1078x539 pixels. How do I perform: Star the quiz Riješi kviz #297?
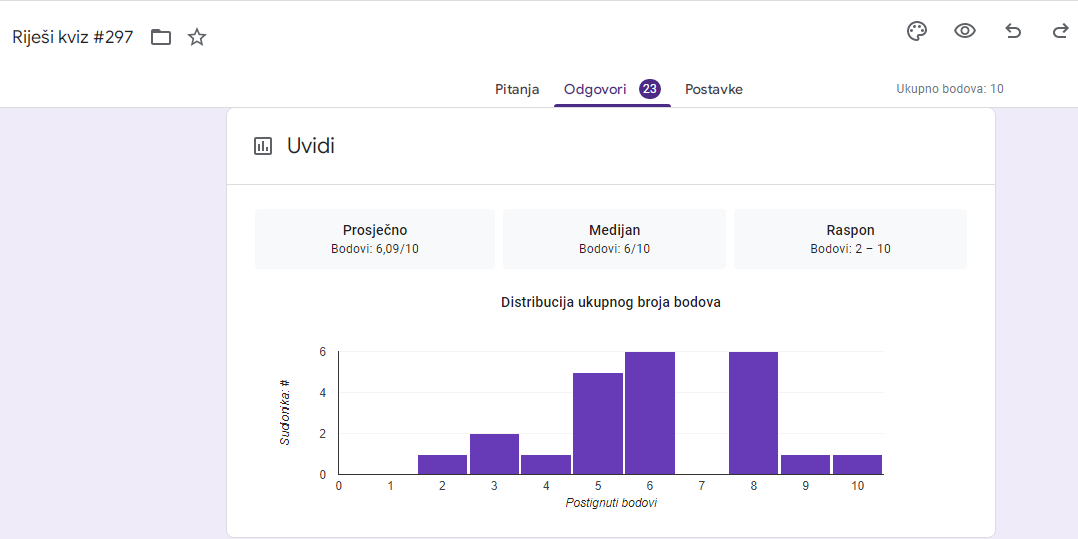pyautogui.click(x=197, y=38)
